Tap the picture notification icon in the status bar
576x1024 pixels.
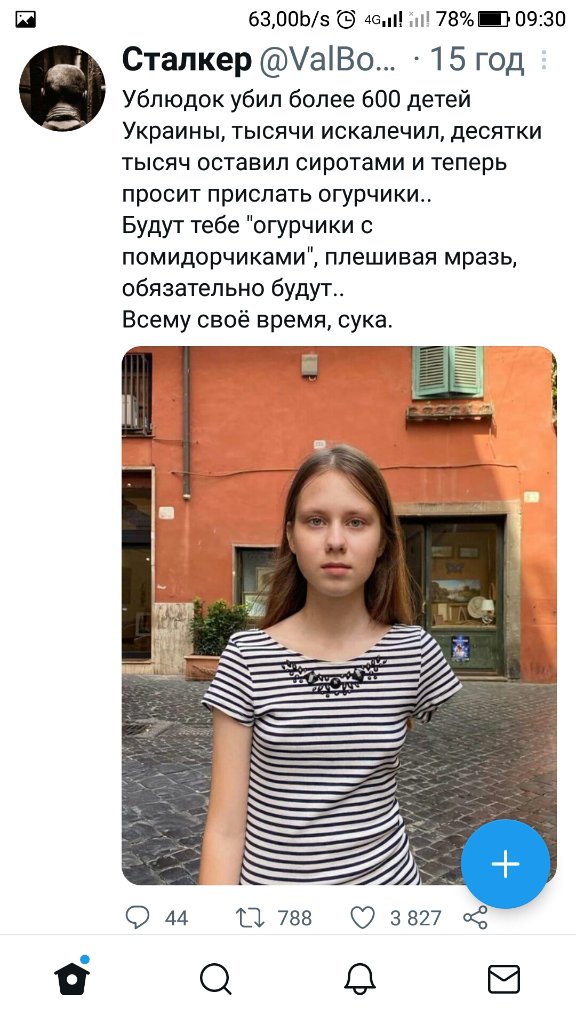click(25, 20)
